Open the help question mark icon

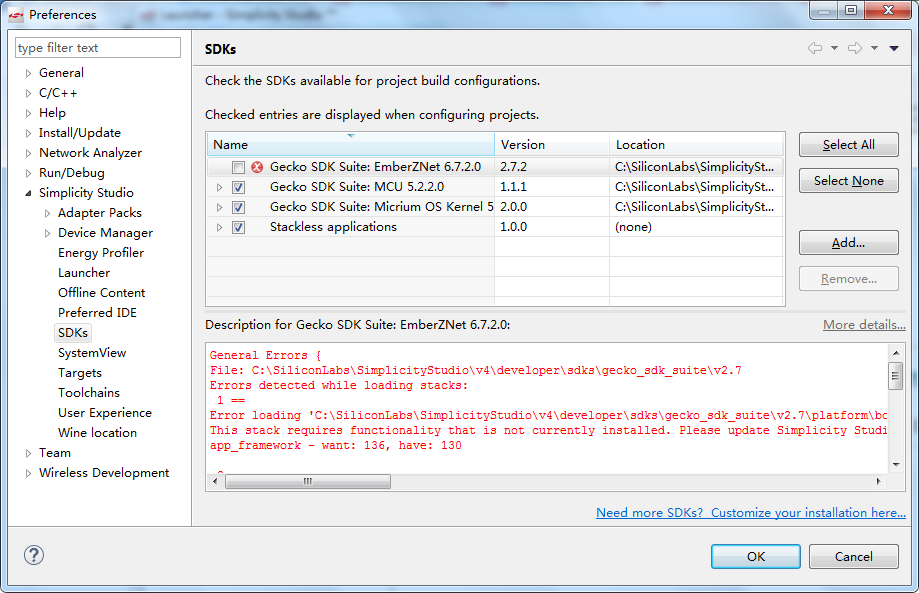[34, 555]
